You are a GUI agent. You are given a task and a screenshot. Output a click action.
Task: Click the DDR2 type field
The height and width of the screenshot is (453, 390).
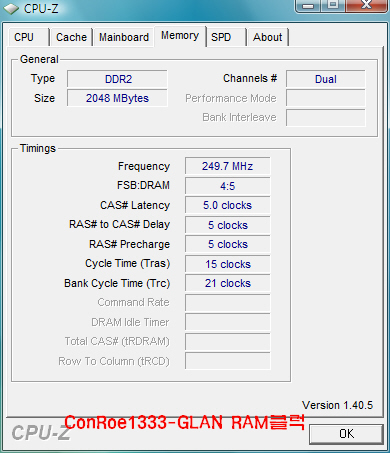click(x=117, y=79)
